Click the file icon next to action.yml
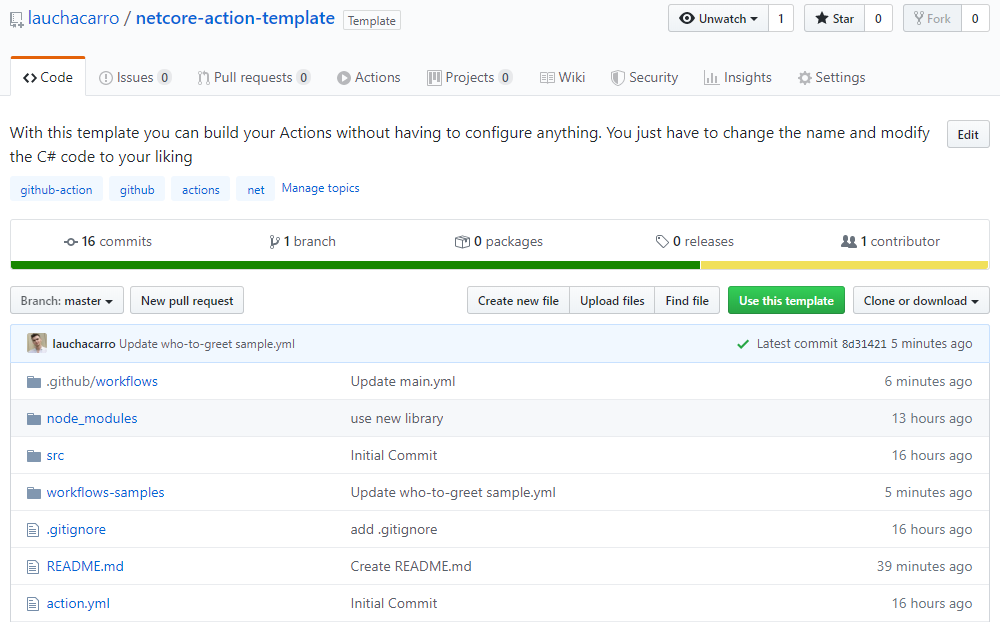Image resolution: width=1000 pixels, height=622 pixels. (33, 603)
